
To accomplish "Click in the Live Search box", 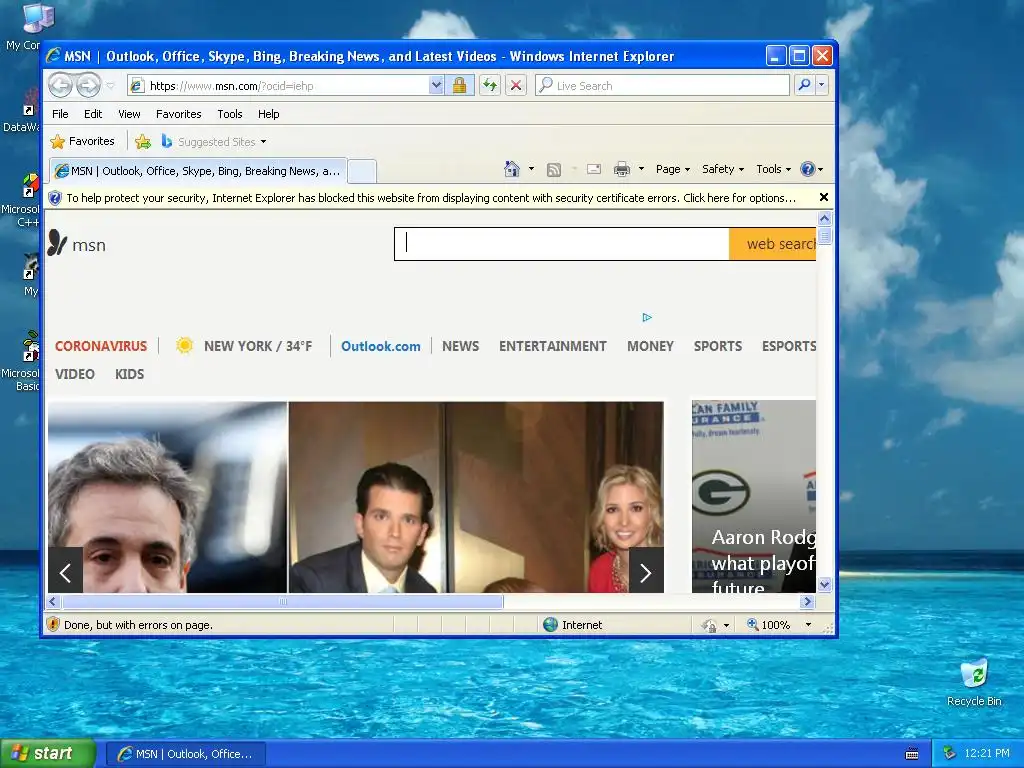I will 662,85.
